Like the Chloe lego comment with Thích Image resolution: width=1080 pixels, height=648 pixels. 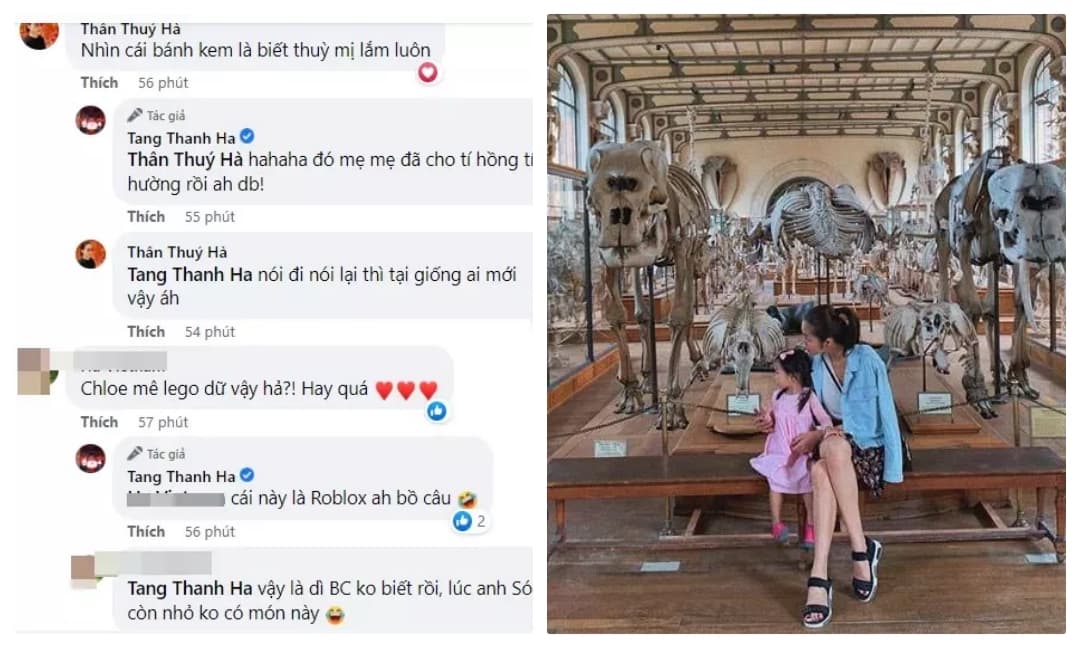tap(99, 422)
